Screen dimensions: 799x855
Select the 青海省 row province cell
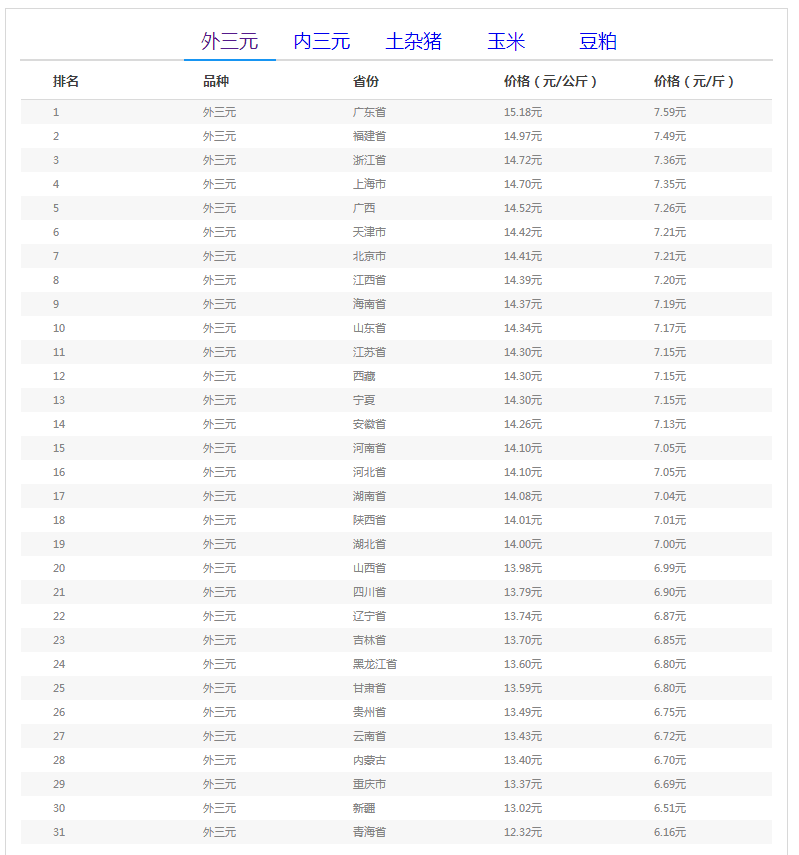pos(369,832)
